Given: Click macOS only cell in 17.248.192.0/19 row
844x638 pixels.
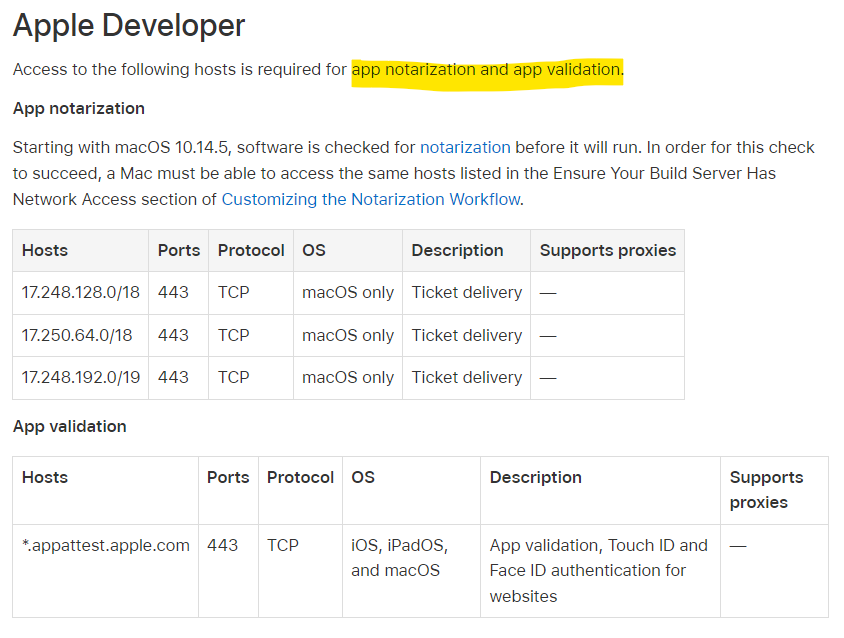Looking at the screenshot, I should 348,377.
